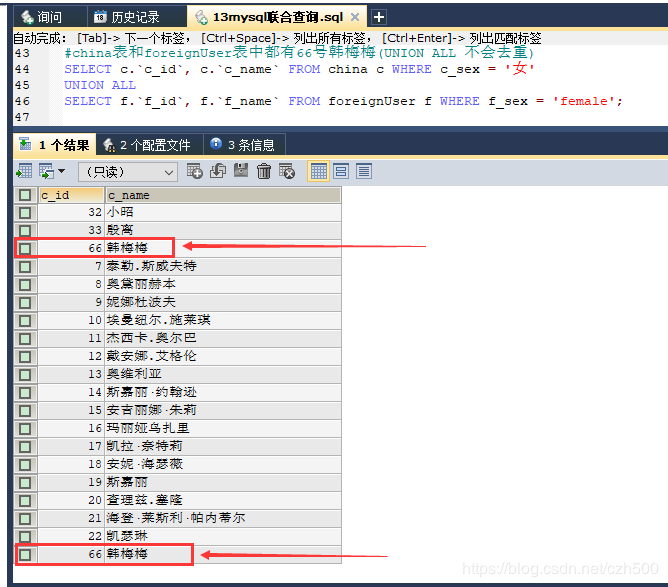
Task: Click the export result grid icon
Action: [24, 171]
